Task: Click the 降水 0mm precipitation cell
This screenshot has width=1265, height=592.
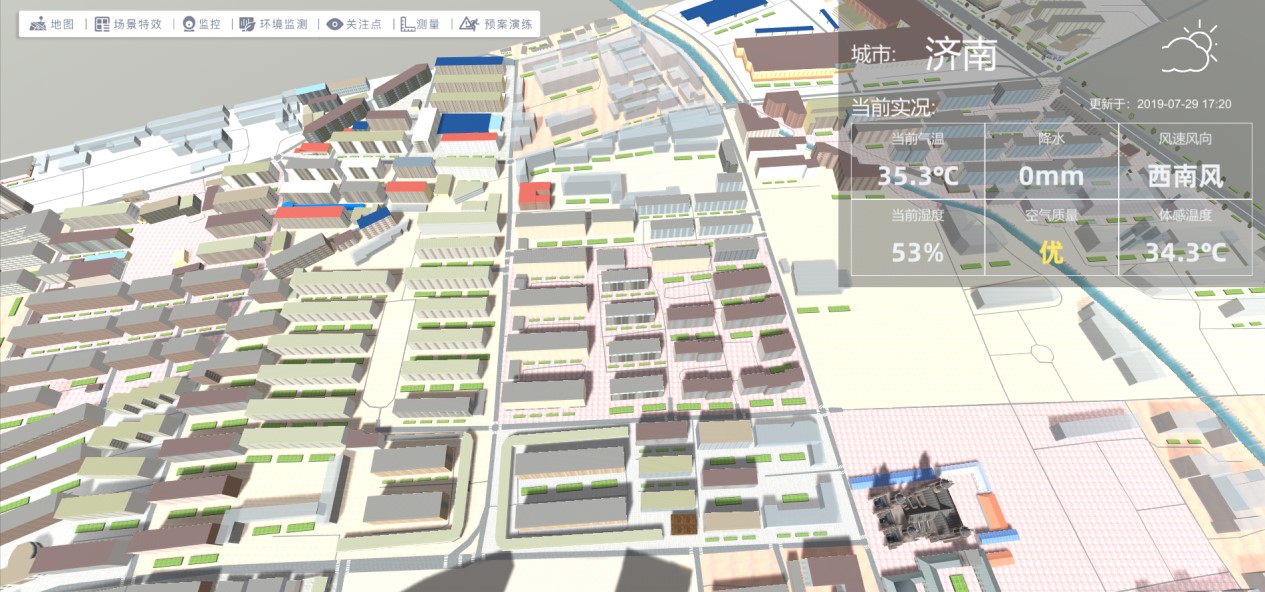Action: 1051,161
